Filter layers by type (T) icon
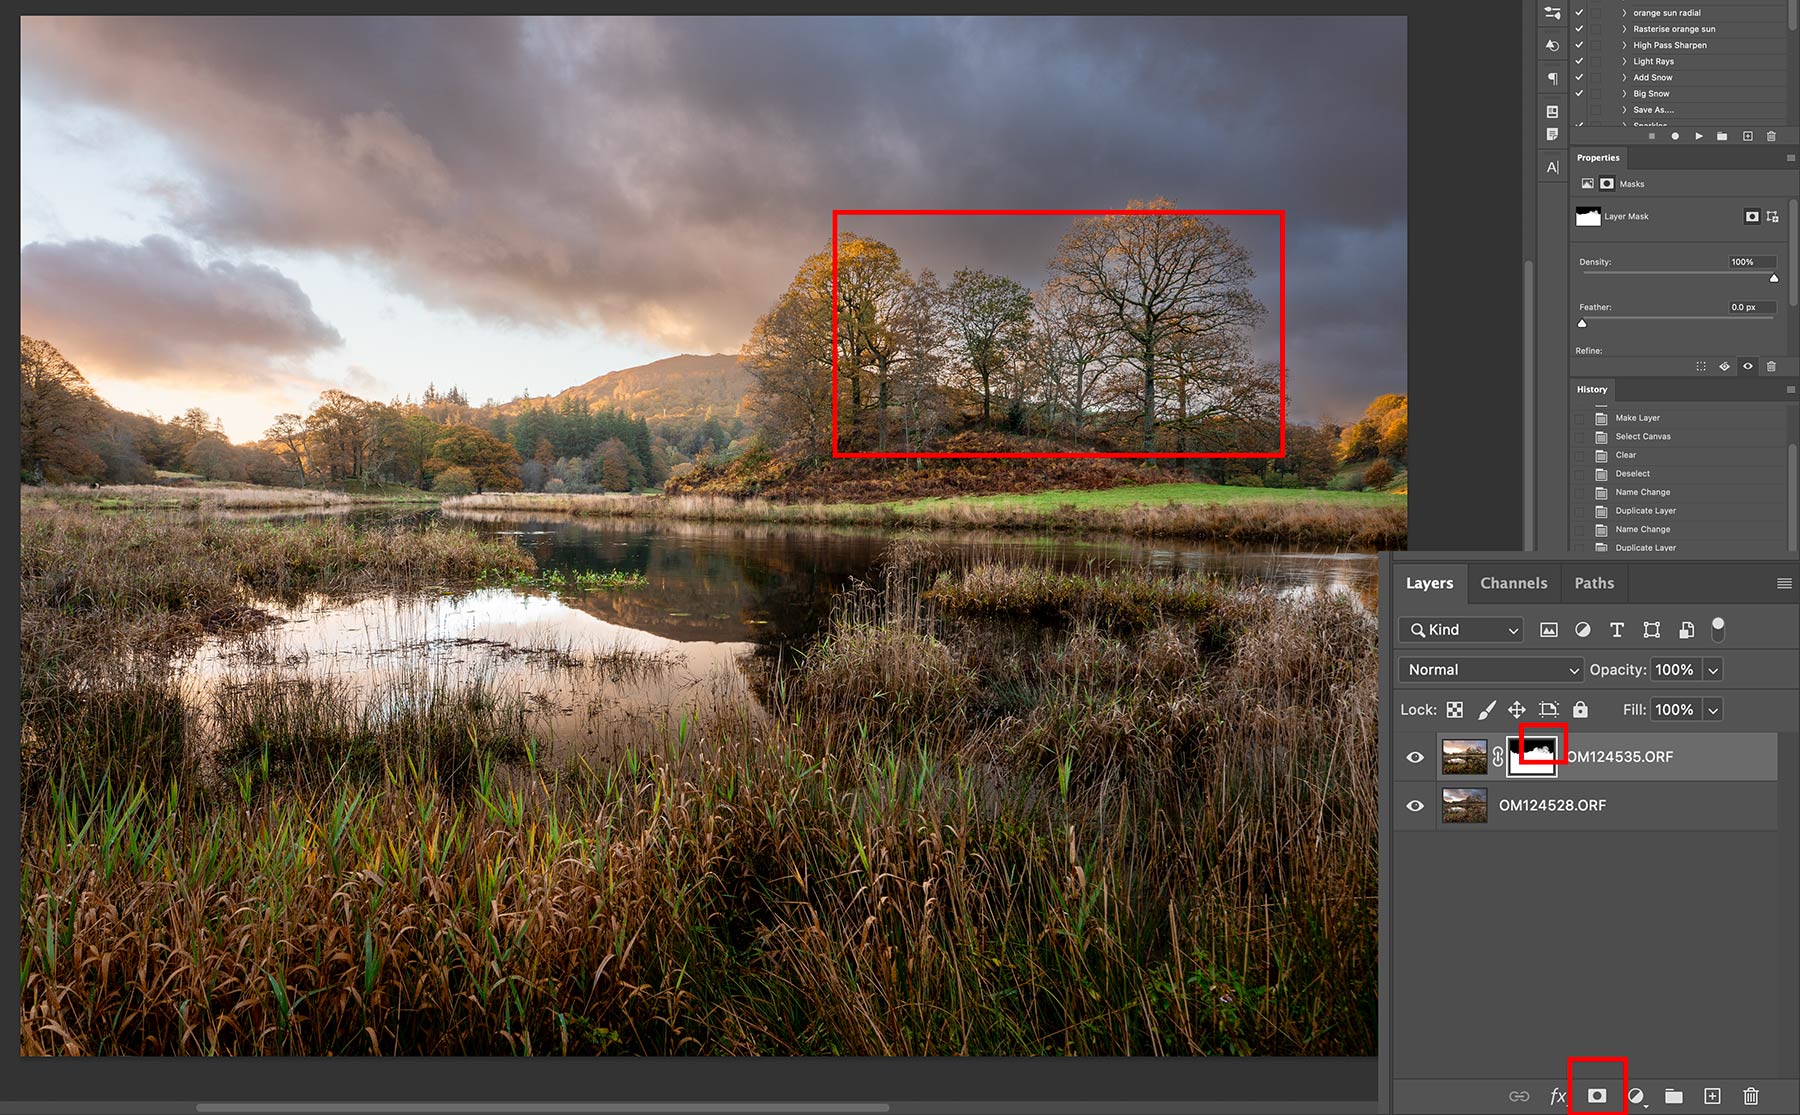 coord(1616,629)
